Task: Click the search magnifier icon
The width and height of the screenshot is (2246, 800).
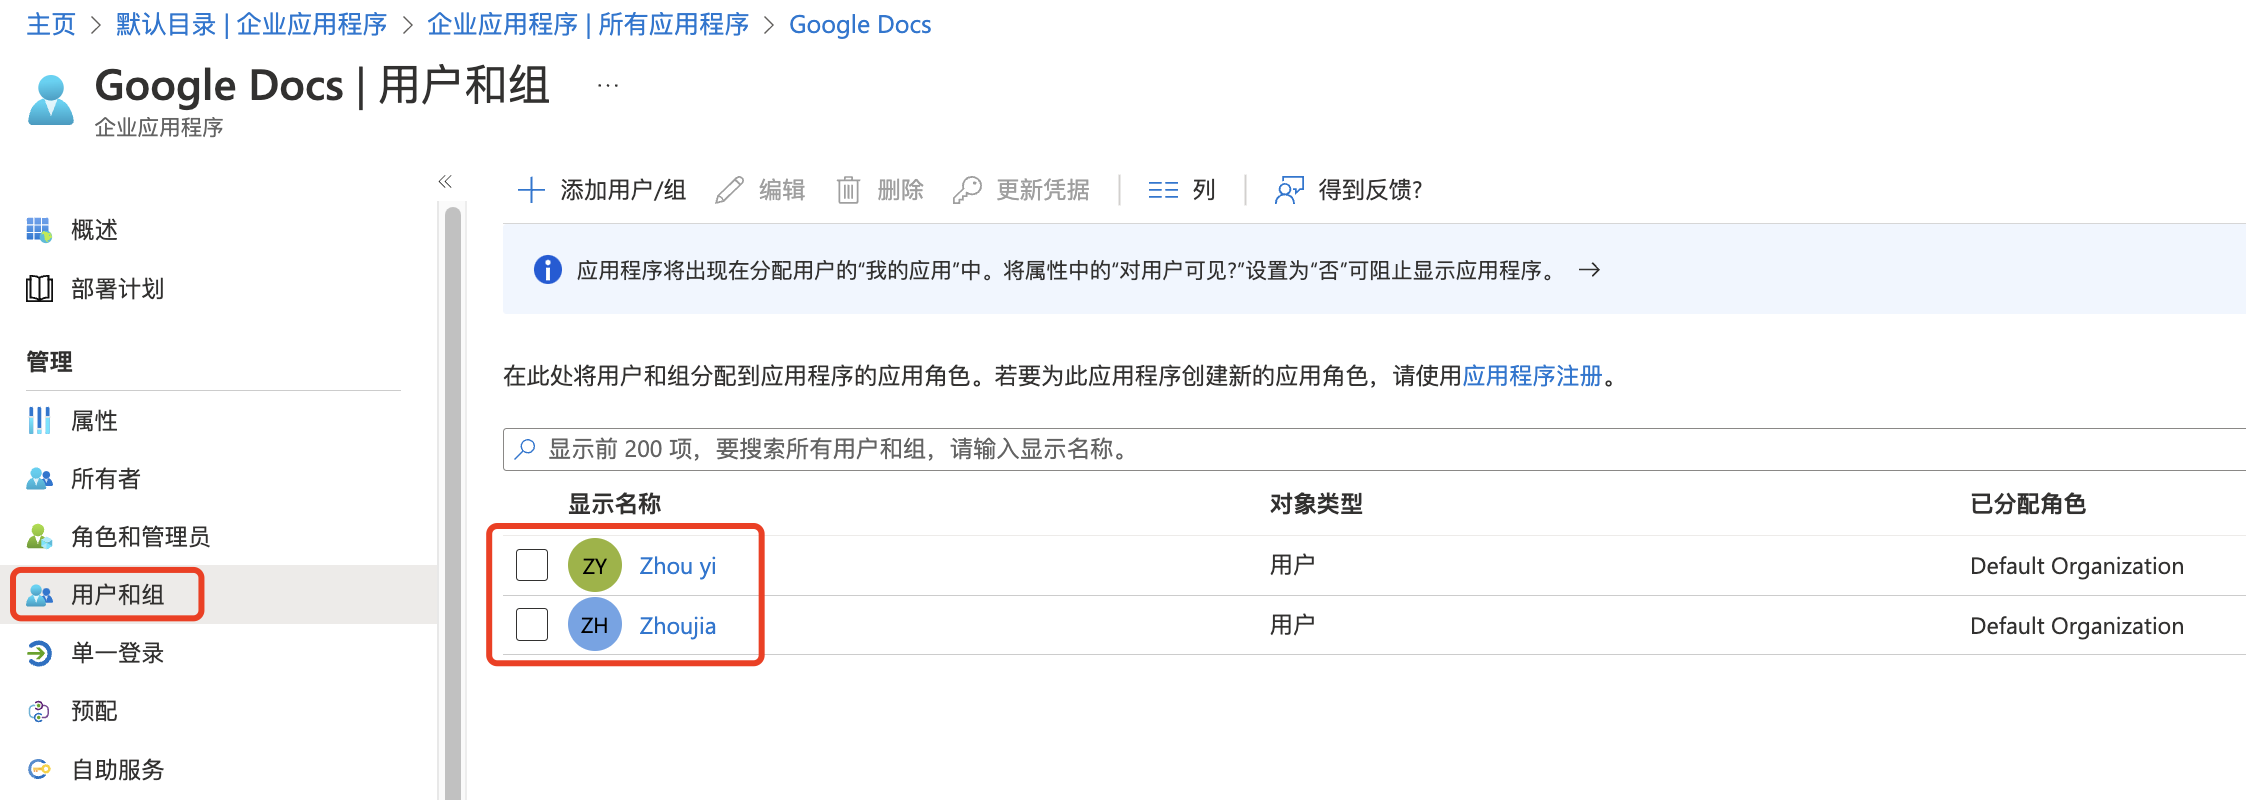Action: [525, 449]
